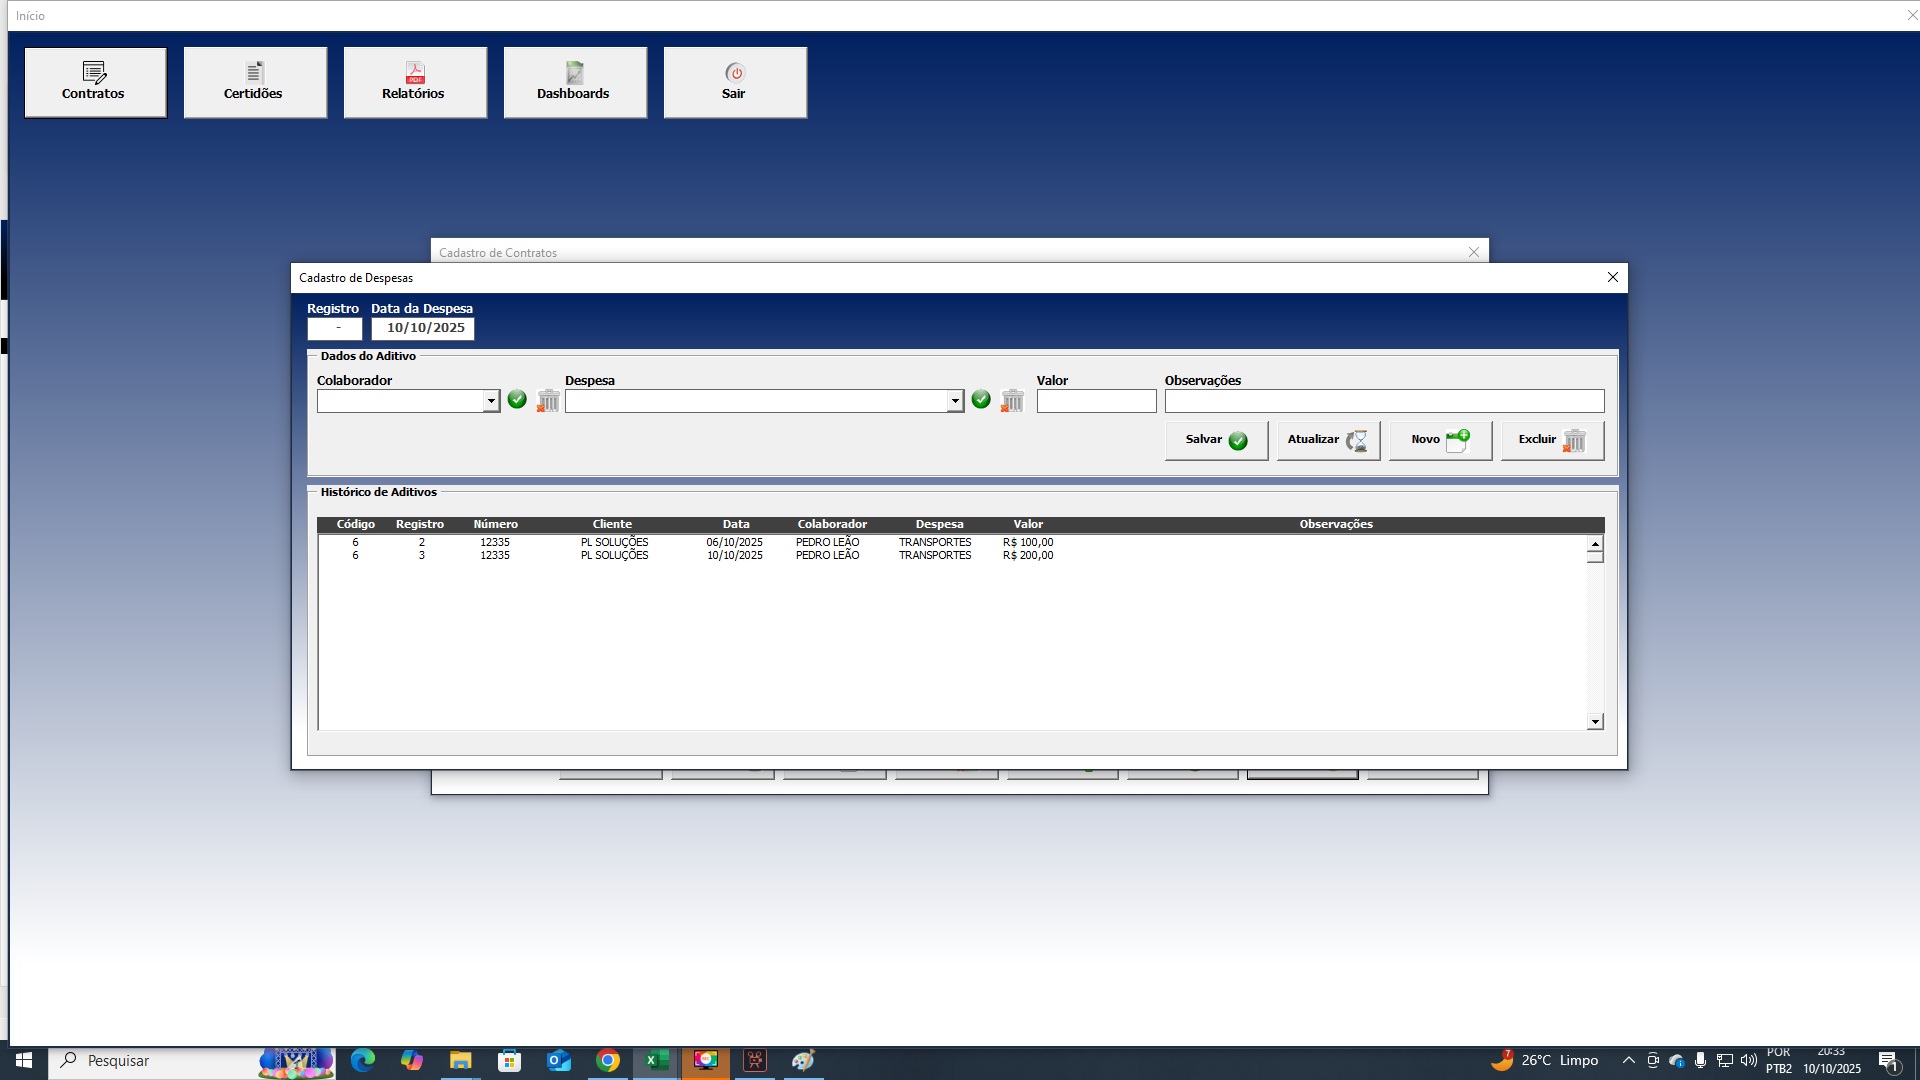Click the trash icon beside Colaborador dropdown
This screenshot has width=1920, height=1080.
(x=548, y=401)
